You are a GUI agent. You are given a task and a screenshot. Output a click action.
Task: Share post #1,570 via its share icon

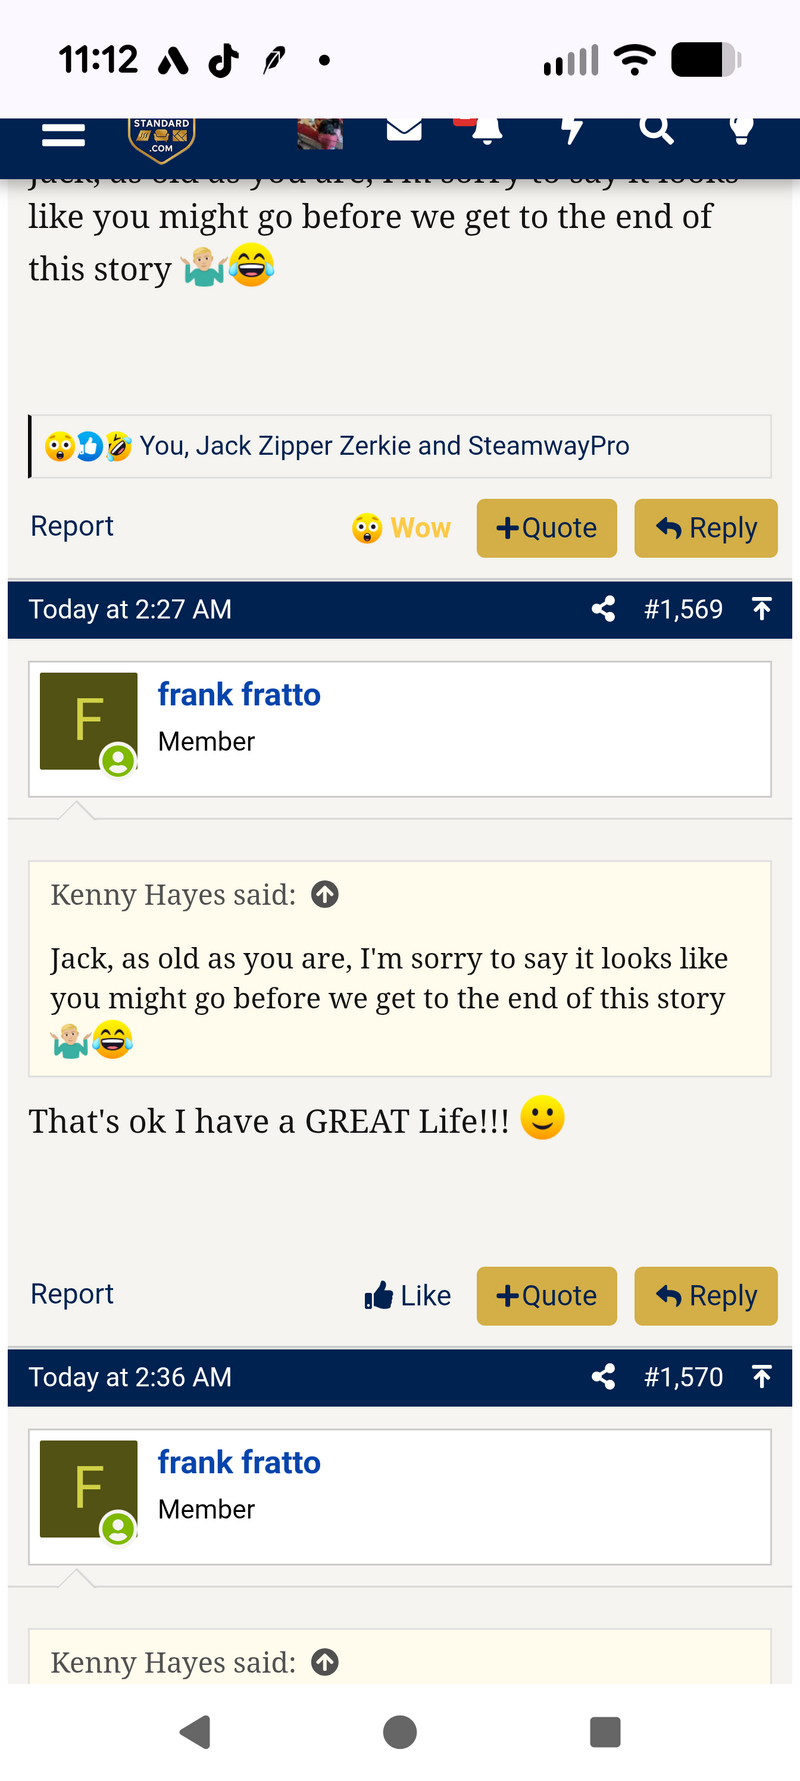point(602,1377)
